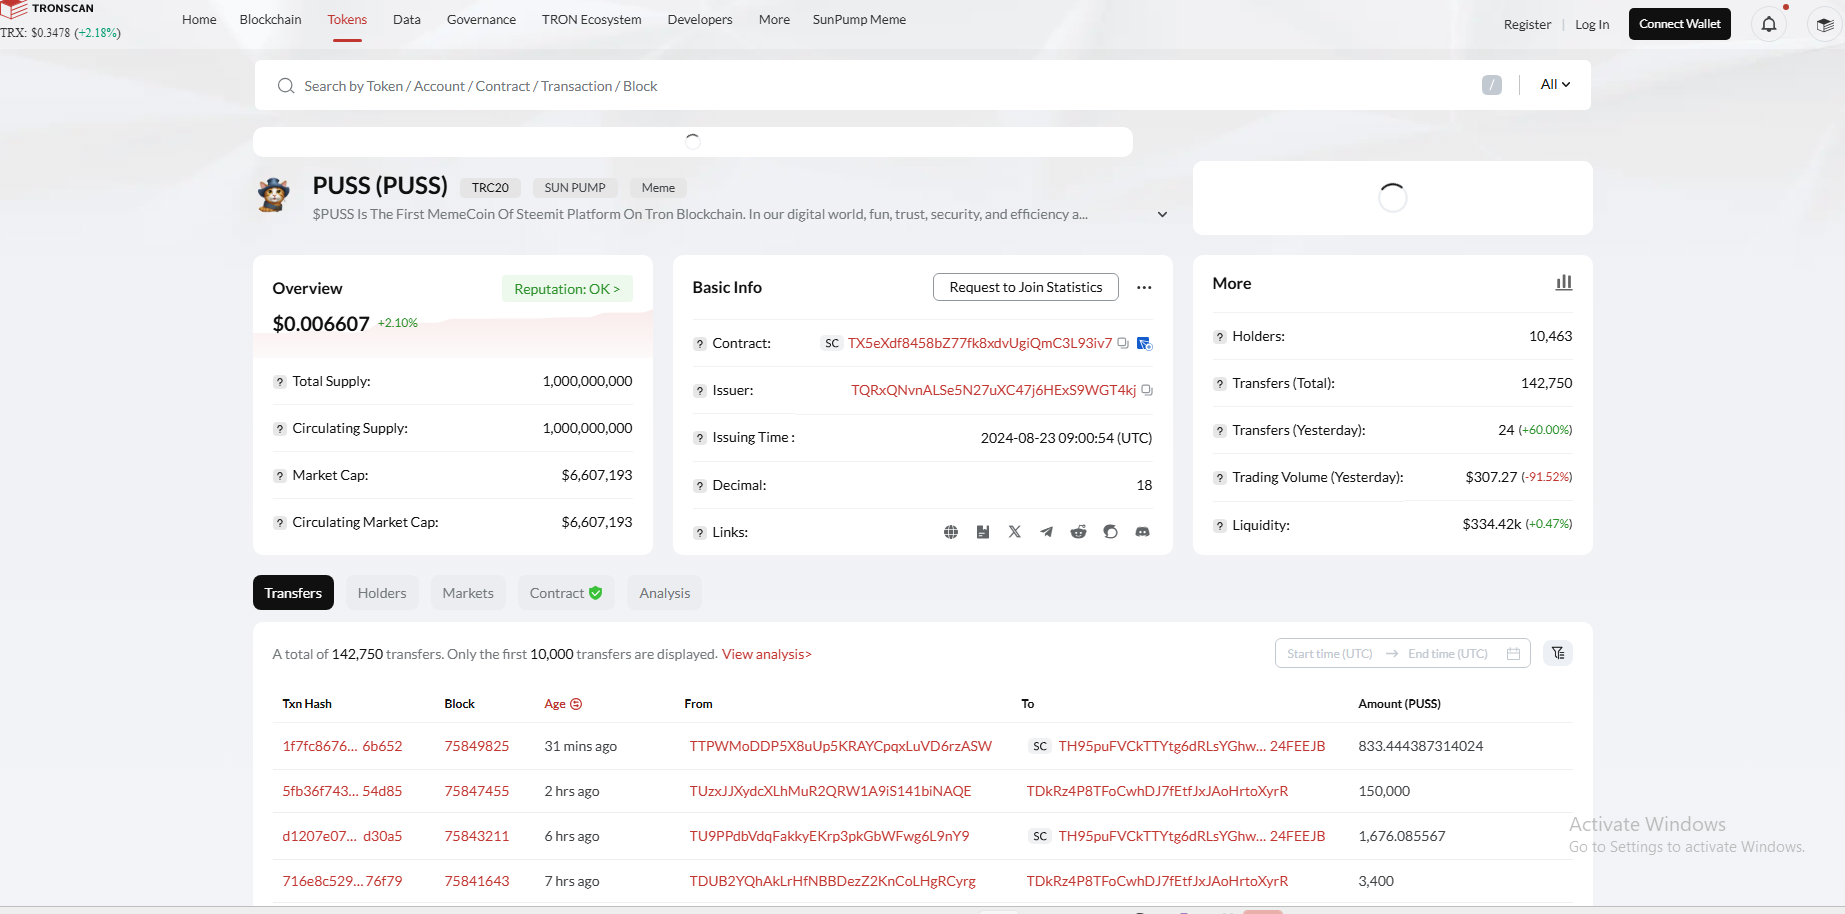
Task: Copy the contract address with copy icon
Action: click(x=1123, y=343)
